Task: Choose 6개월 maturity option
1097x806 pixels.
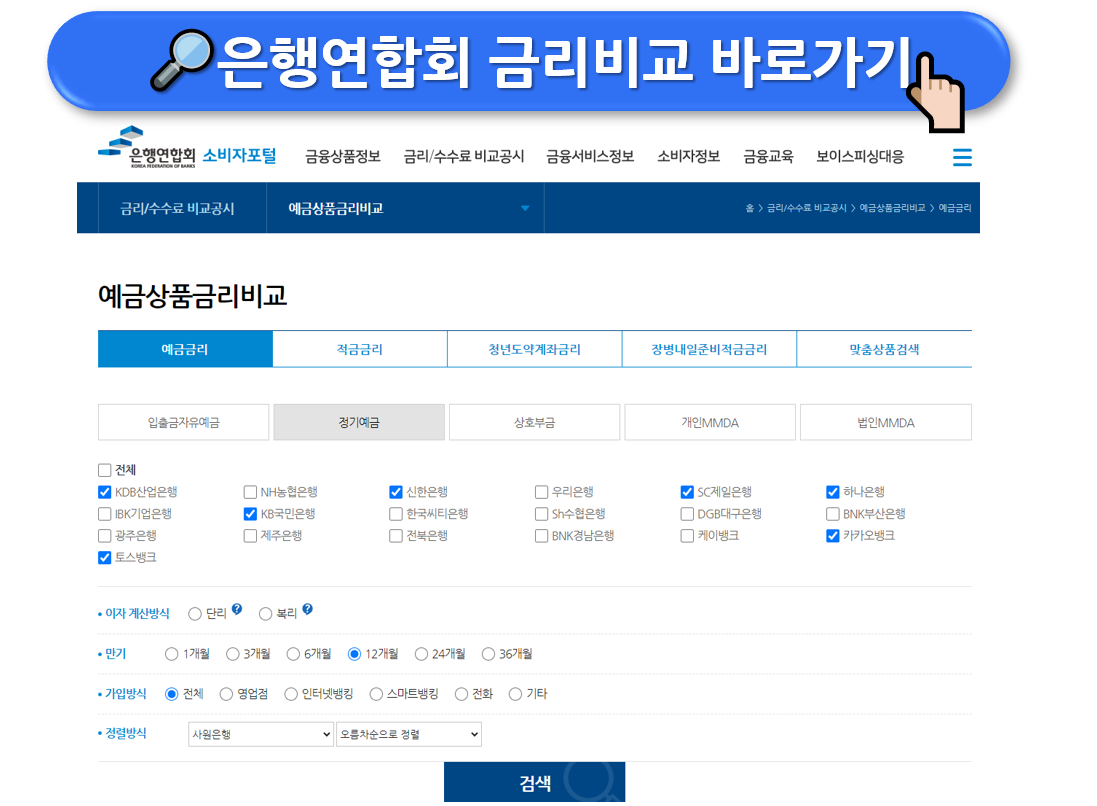Action: coord(293,654)
